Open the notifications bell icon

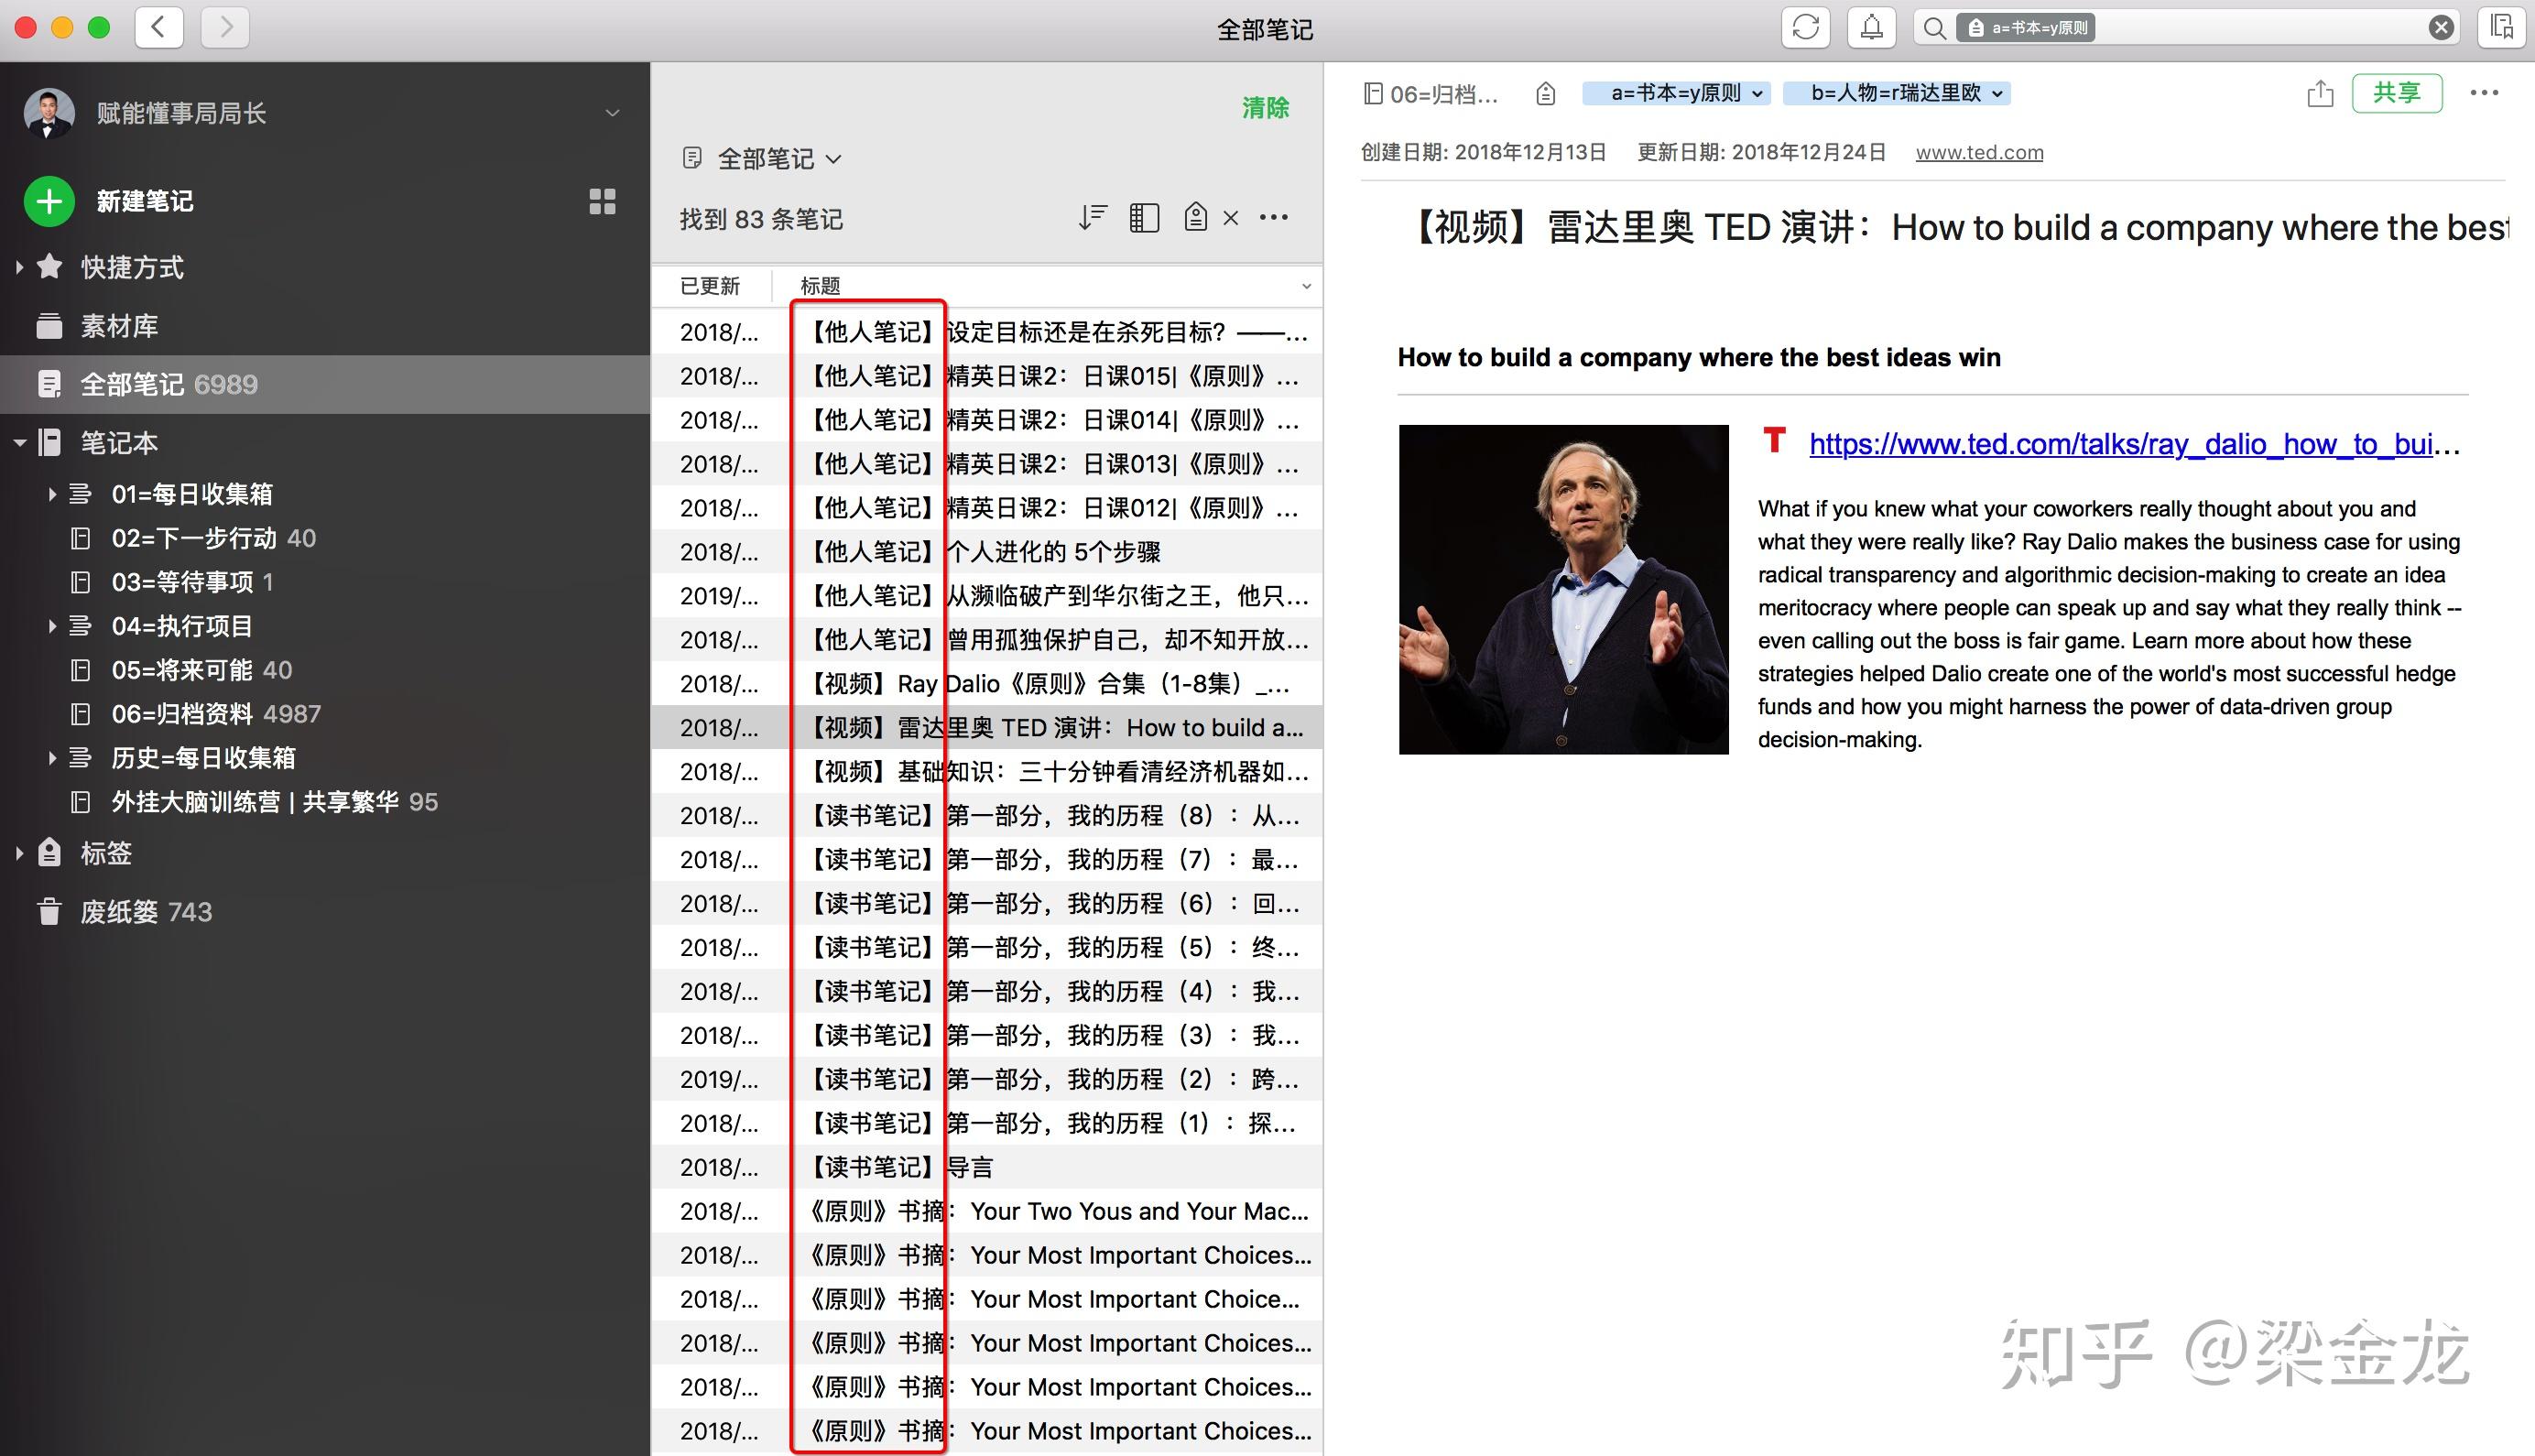click(x=1871, y=27)
